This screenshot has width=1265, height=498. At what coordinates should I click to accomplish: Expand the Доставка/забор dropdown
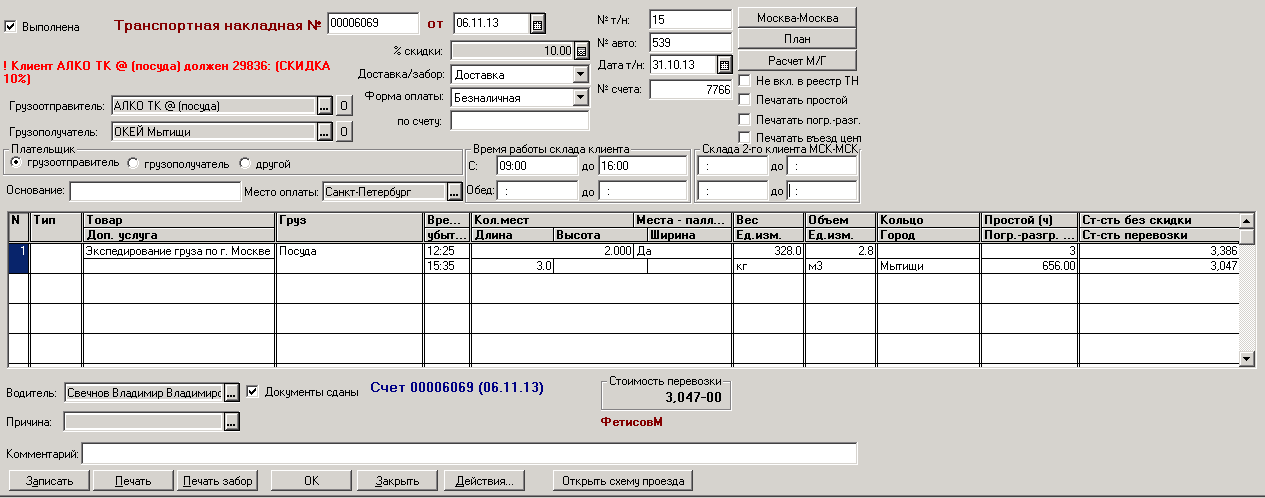(580, 74)
